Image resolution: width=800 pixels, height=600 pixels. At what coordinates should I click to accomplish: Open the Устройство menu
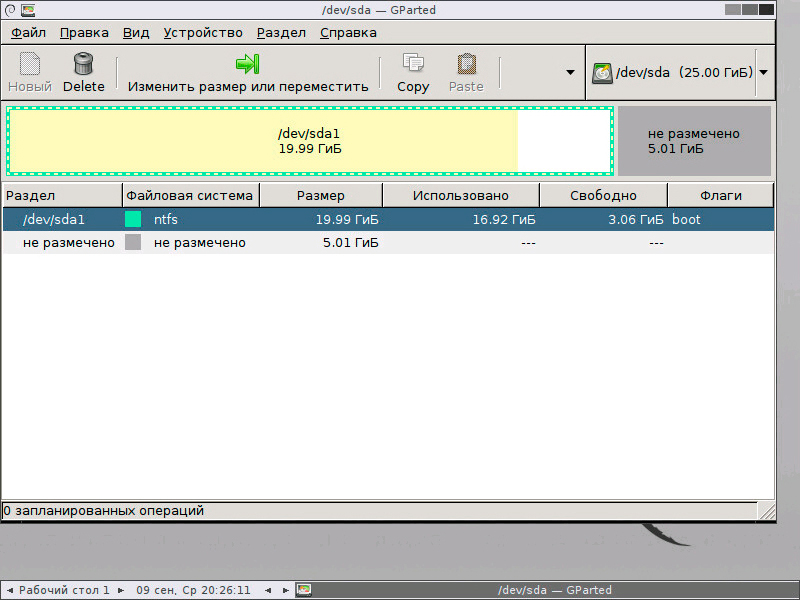point(203,33)
